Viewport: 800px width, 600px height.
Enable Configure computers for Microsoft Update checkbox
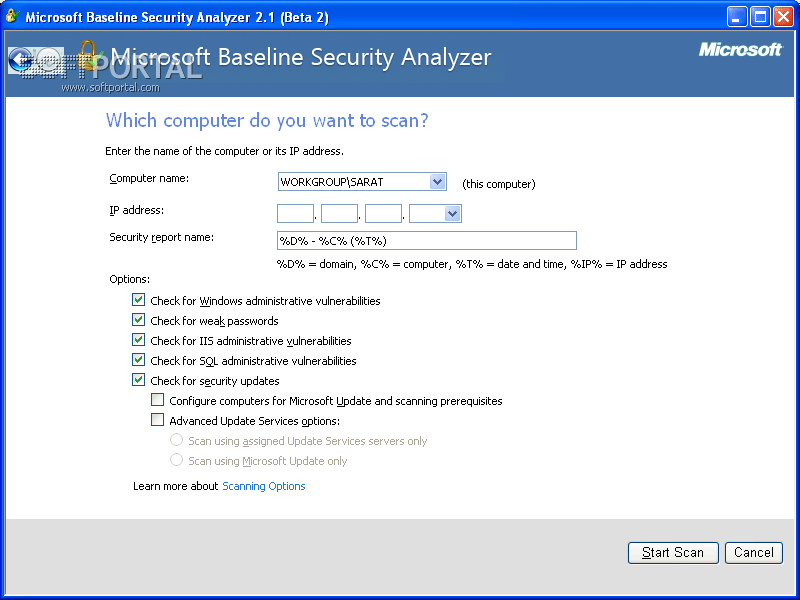coord(158,399)
